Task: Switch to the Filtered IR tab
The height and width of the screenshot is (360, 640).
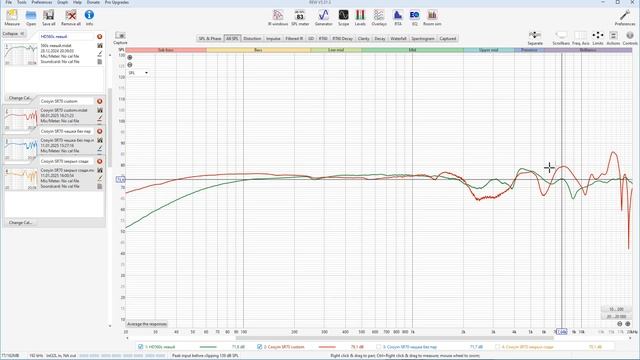Action: tap(294, 38)
